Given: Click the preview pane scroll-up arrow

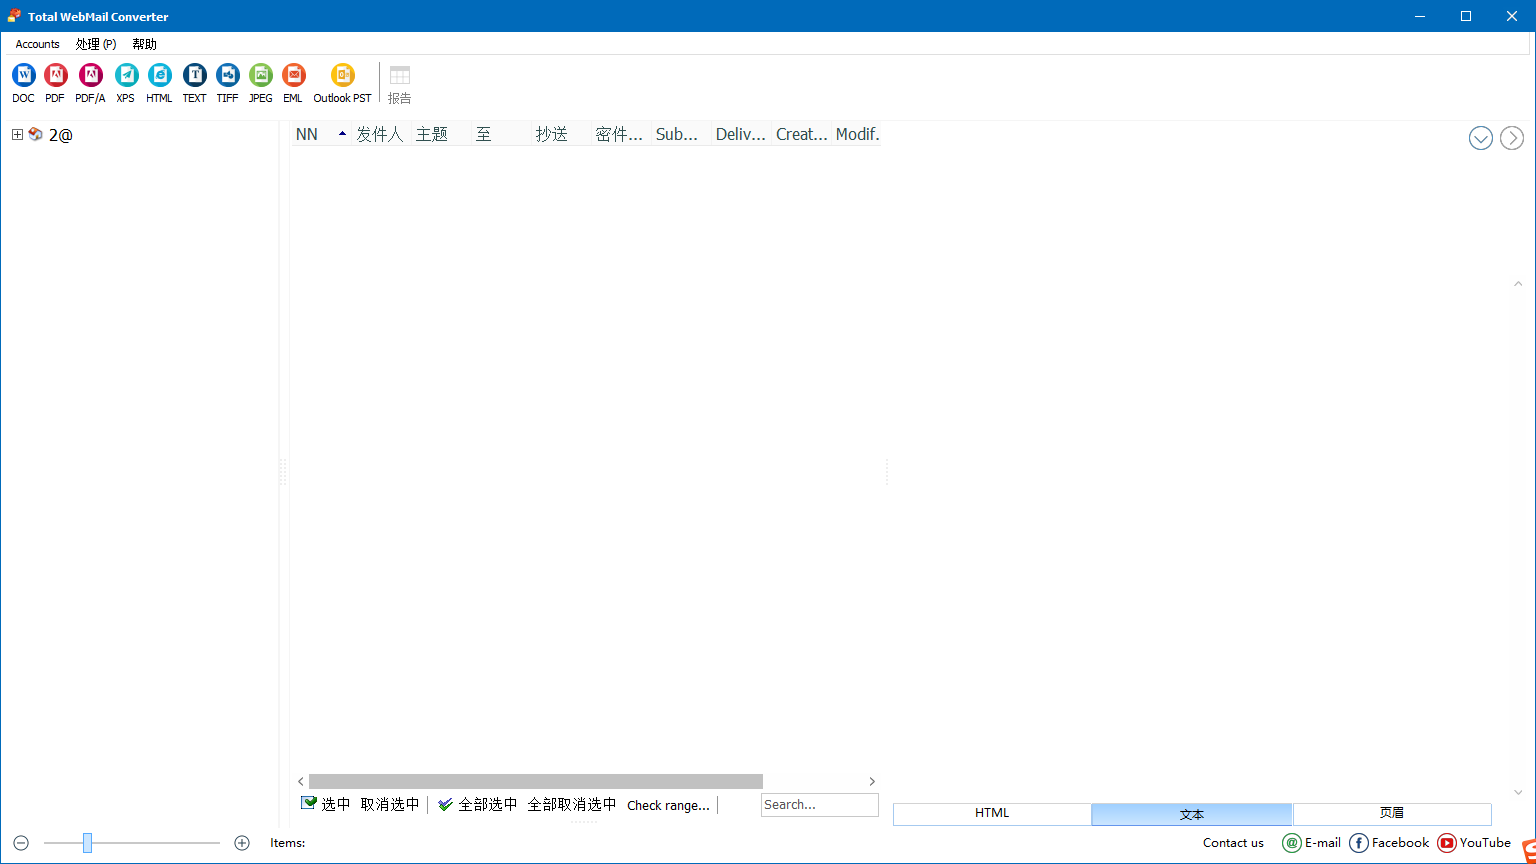Looking at the screenshot, I should (x=1518, y=284).
